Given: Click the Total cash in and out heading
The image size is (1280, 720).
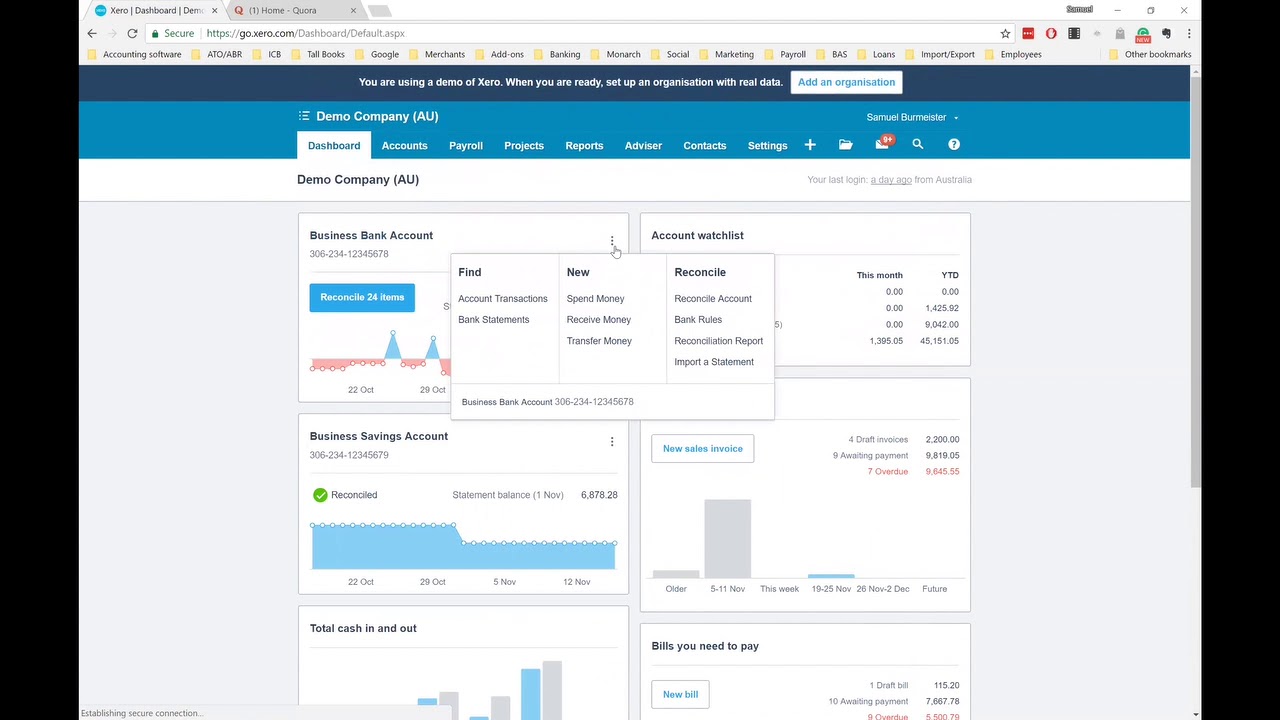Looking at the screenshot, I should pyautogui.click(x=363, y=628).
